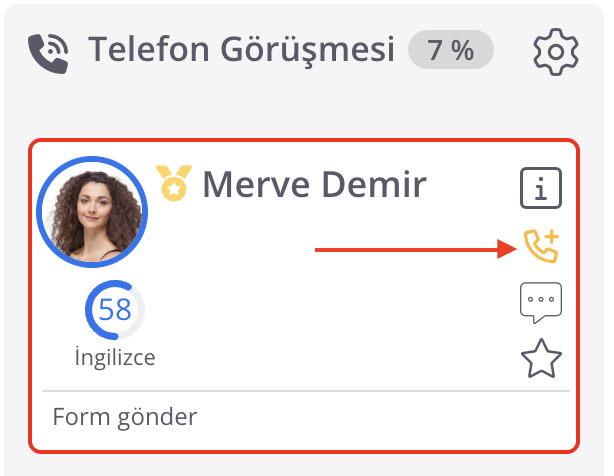Open the Merve Demir name heading
The image size is (614, 476).
coord(314,184)
